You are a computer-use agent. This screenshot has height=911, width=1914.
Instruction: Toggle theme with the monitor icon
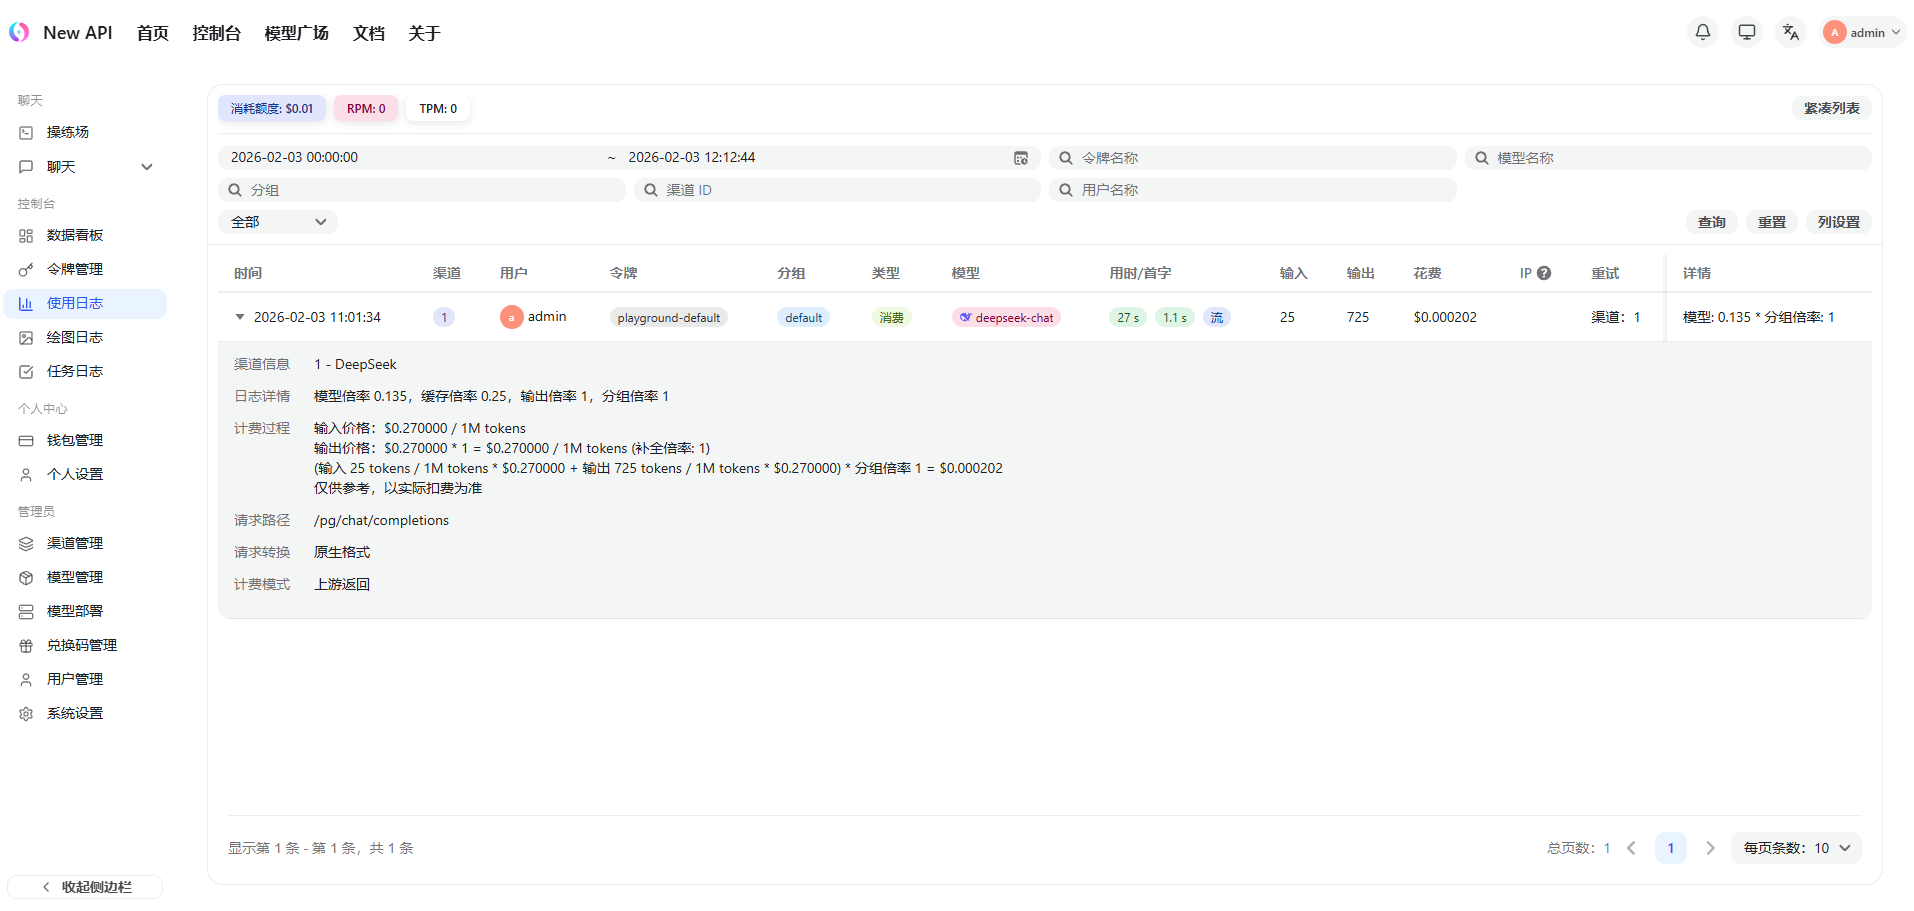click(1746, 32)
